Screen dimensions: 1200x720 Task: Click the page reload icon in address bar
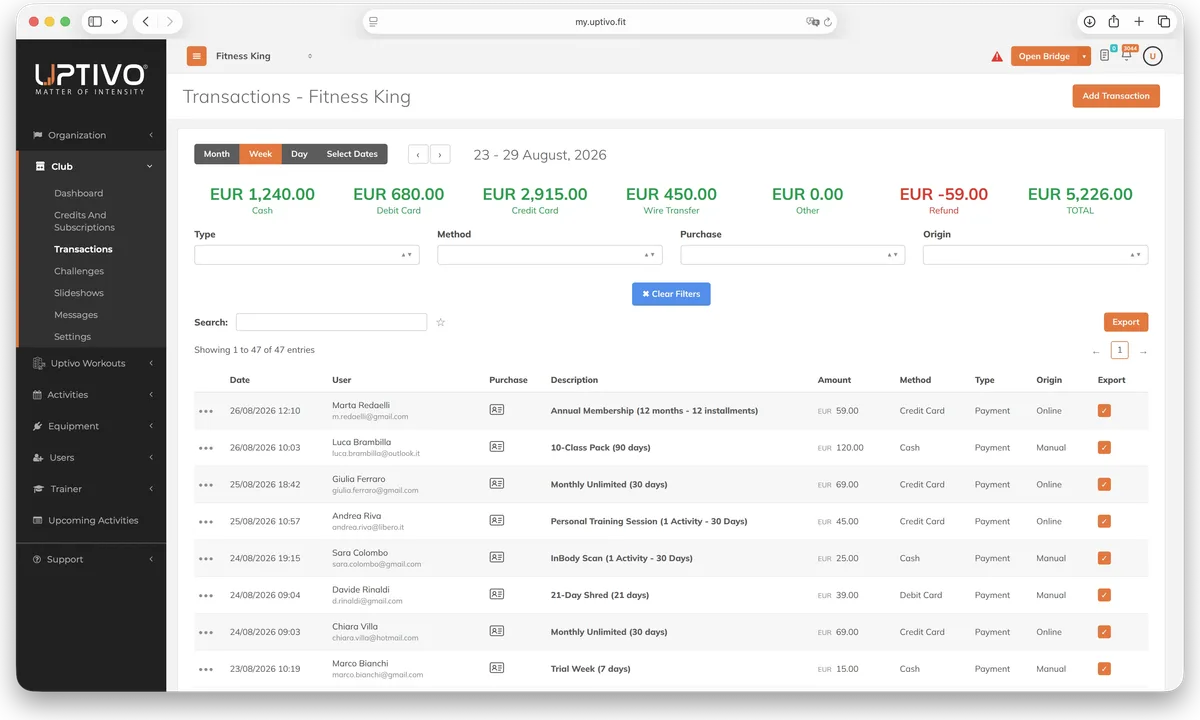click(828, 21)
